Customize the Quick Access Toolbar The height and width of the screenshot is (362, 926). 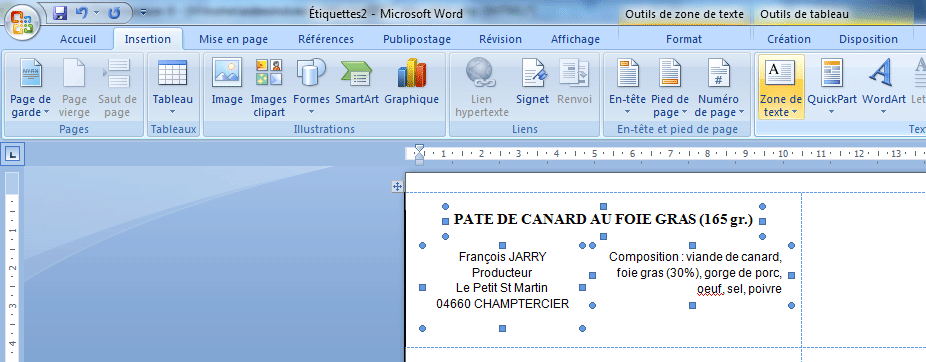144,12
